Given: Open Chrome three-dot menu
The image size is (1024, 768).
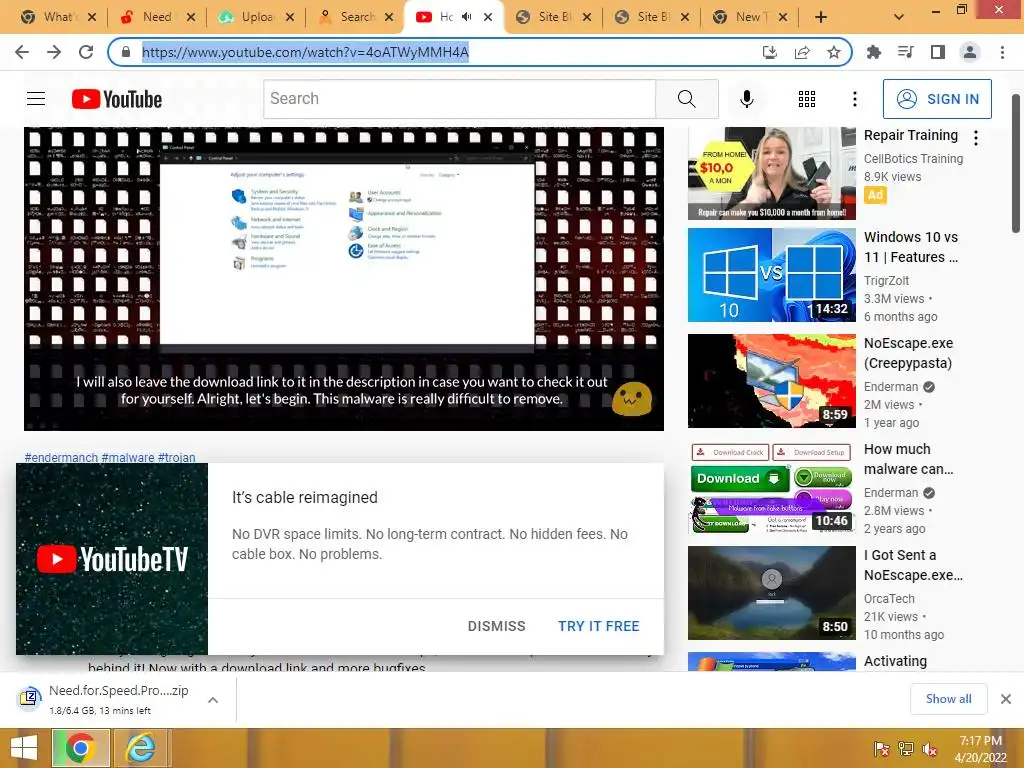Looking at the screenshot, I should [x=1002, y=52].
